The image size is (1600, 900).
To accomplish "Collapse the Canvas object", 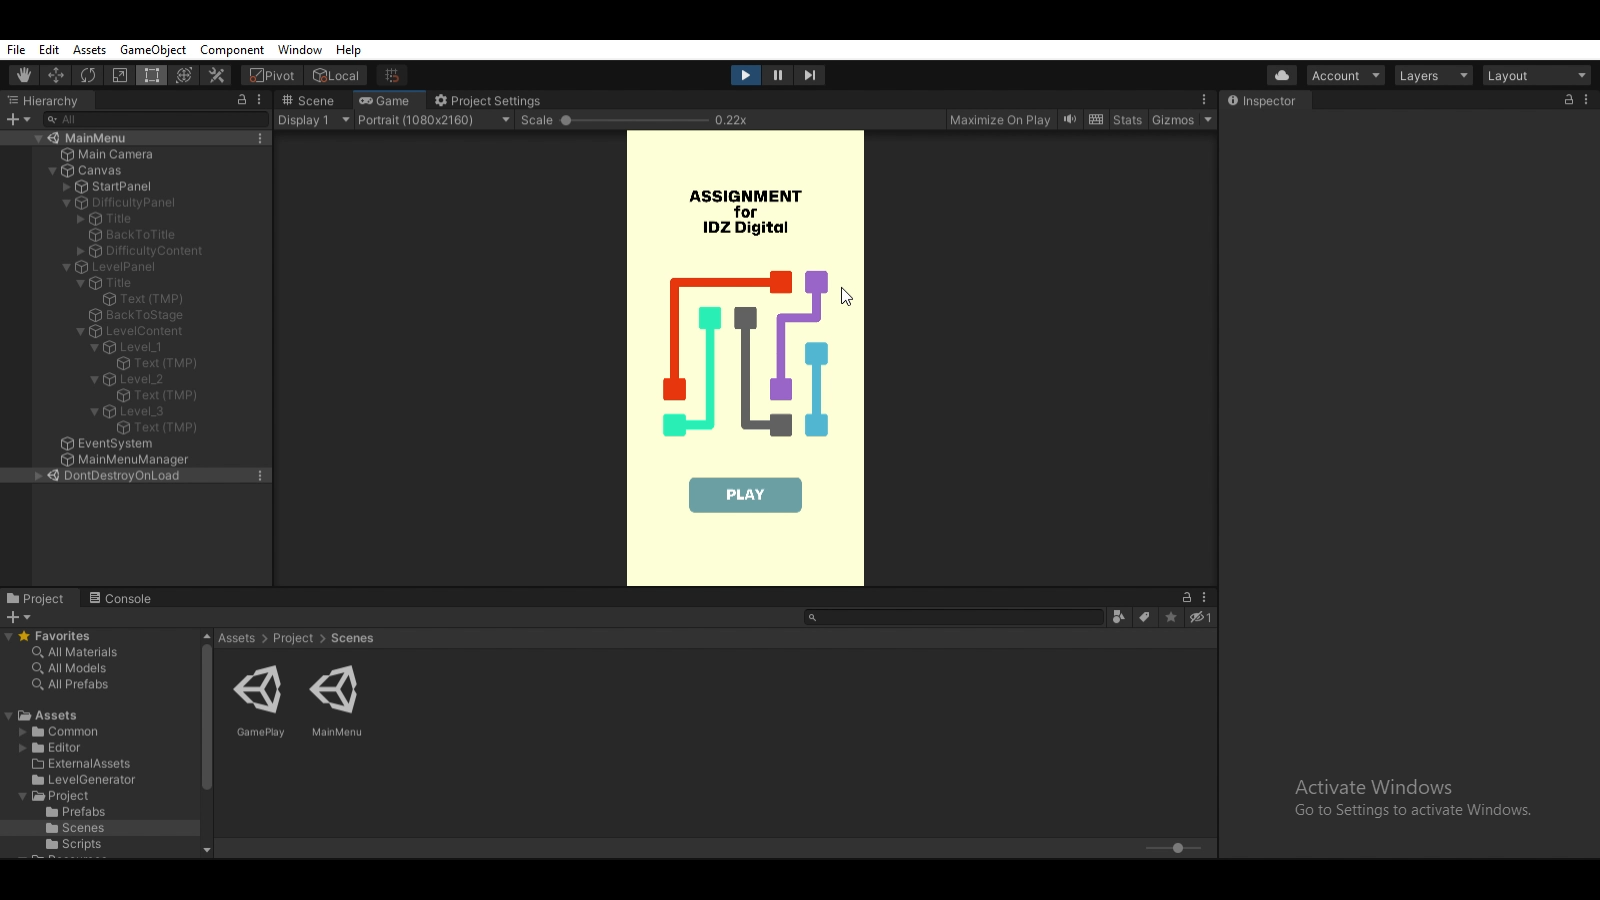I will point(53,171).
